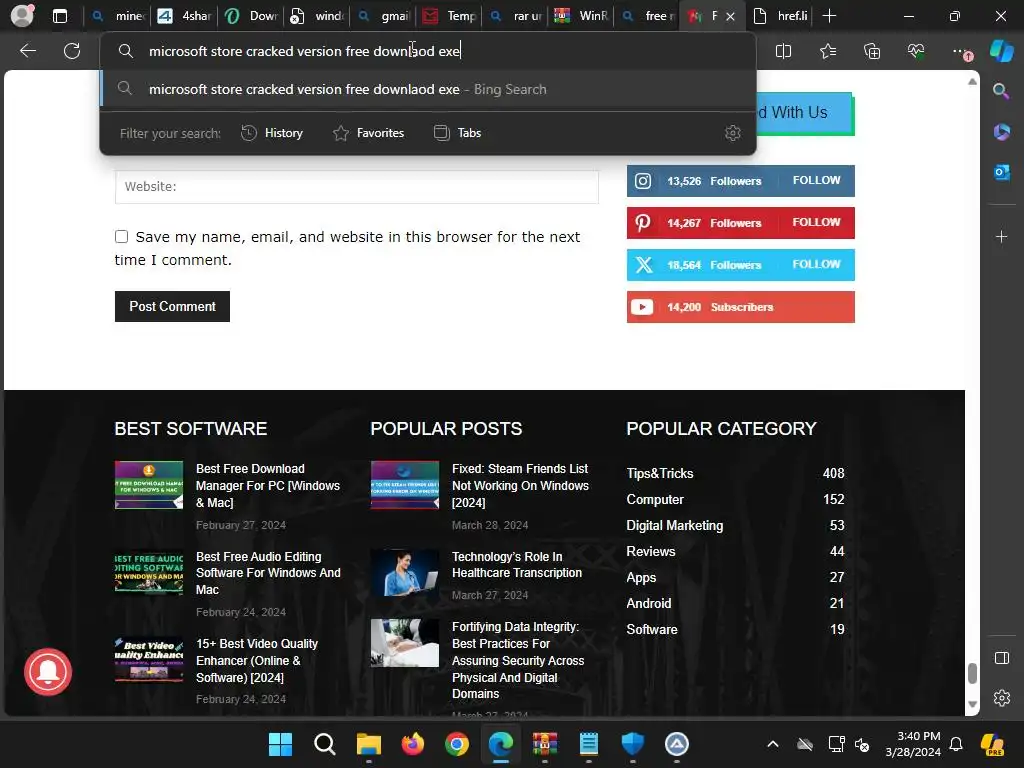Open Browser essentials heart icon
Viewport: 1024px width, 768px height.
tap(916, 51)
